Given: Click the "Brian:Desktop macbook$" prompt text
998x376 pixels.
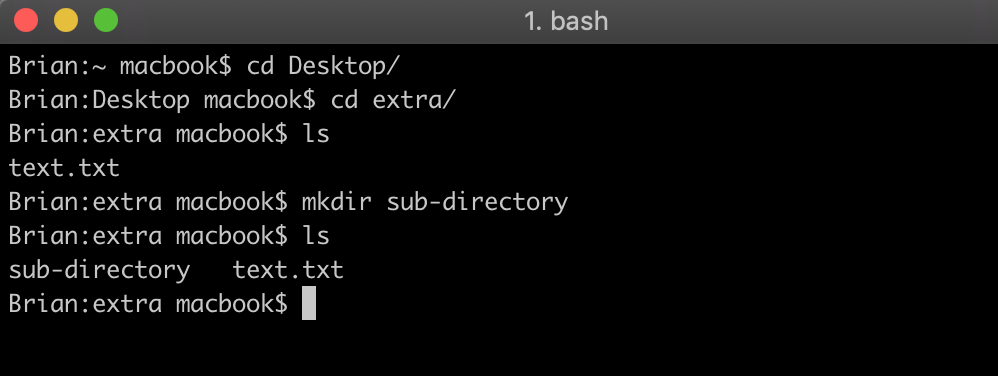Looking at the screenshot, I should pyautogui.click(x=162, y=100).
